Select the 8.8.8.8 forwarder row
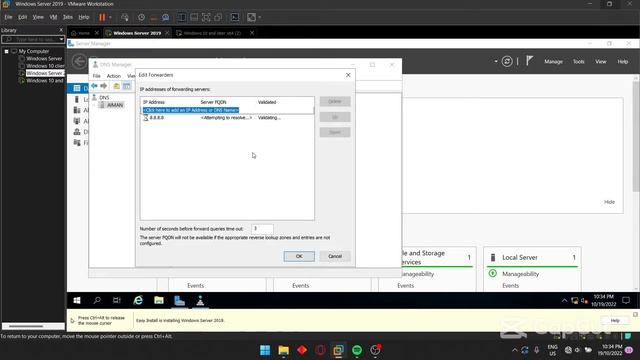The image size is (640, 360). tap(227, 118)
